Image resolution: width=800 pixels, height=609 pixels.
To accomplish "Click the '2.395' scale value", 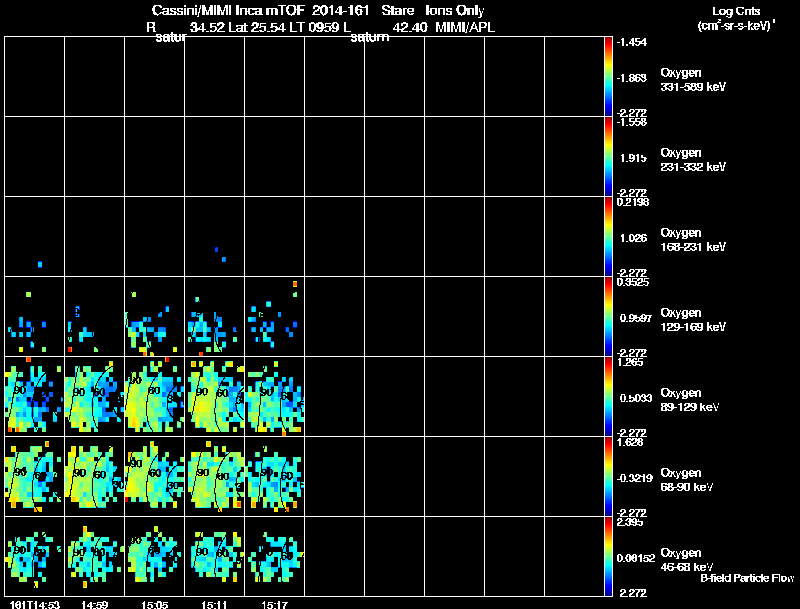I will point(630,522).
